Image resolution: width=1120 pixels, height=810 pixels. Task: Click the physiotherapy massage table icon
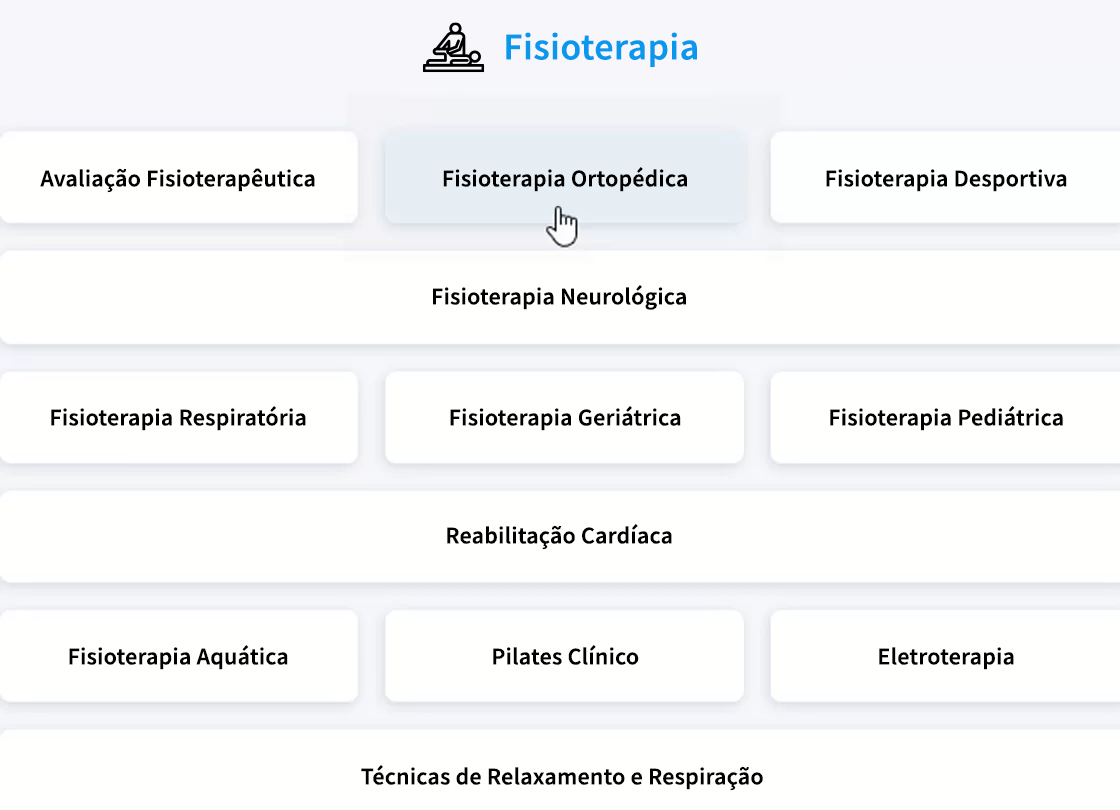pyautogui.click(x=453, y=47)
